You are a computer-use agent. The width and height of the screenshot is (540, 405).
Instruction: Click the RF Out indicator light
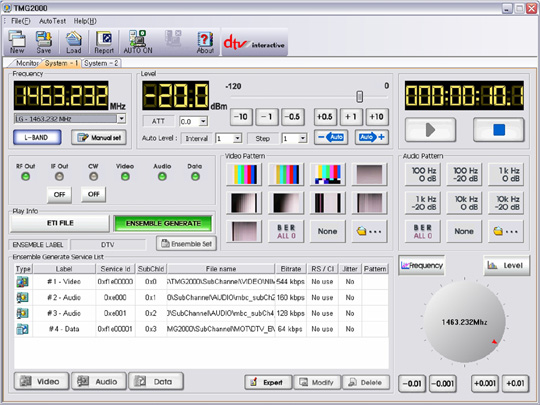25,177
